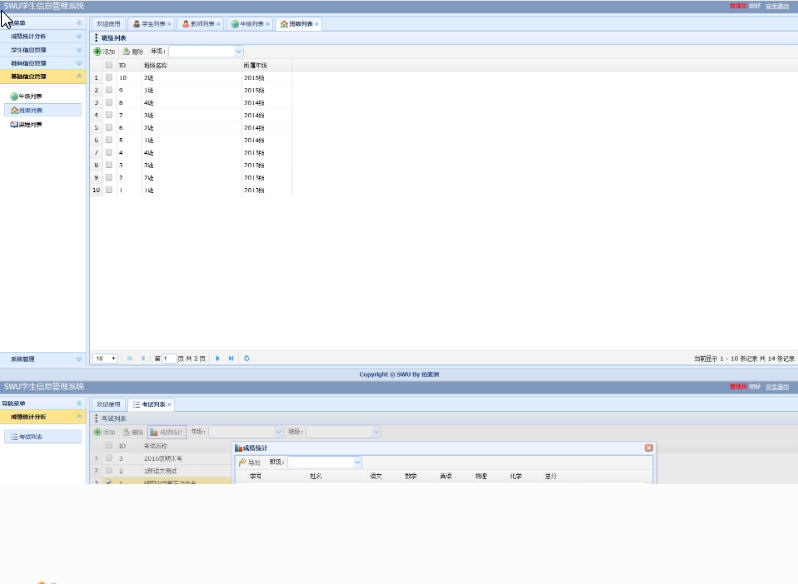Check the class row with ID 3

click(x=109, y=165)
